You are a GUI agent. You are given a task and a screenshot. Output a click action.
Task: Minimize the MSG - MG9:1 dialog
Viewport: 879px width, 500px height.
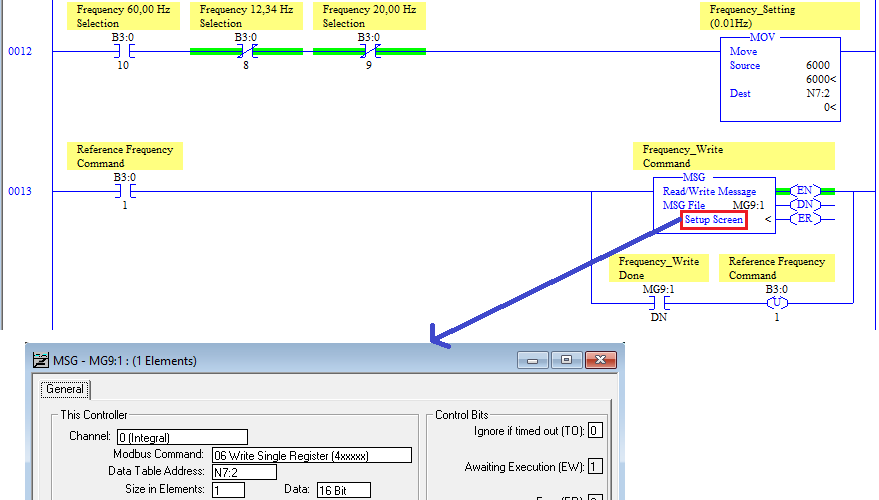pyautogui.click(x=533, y=360)
